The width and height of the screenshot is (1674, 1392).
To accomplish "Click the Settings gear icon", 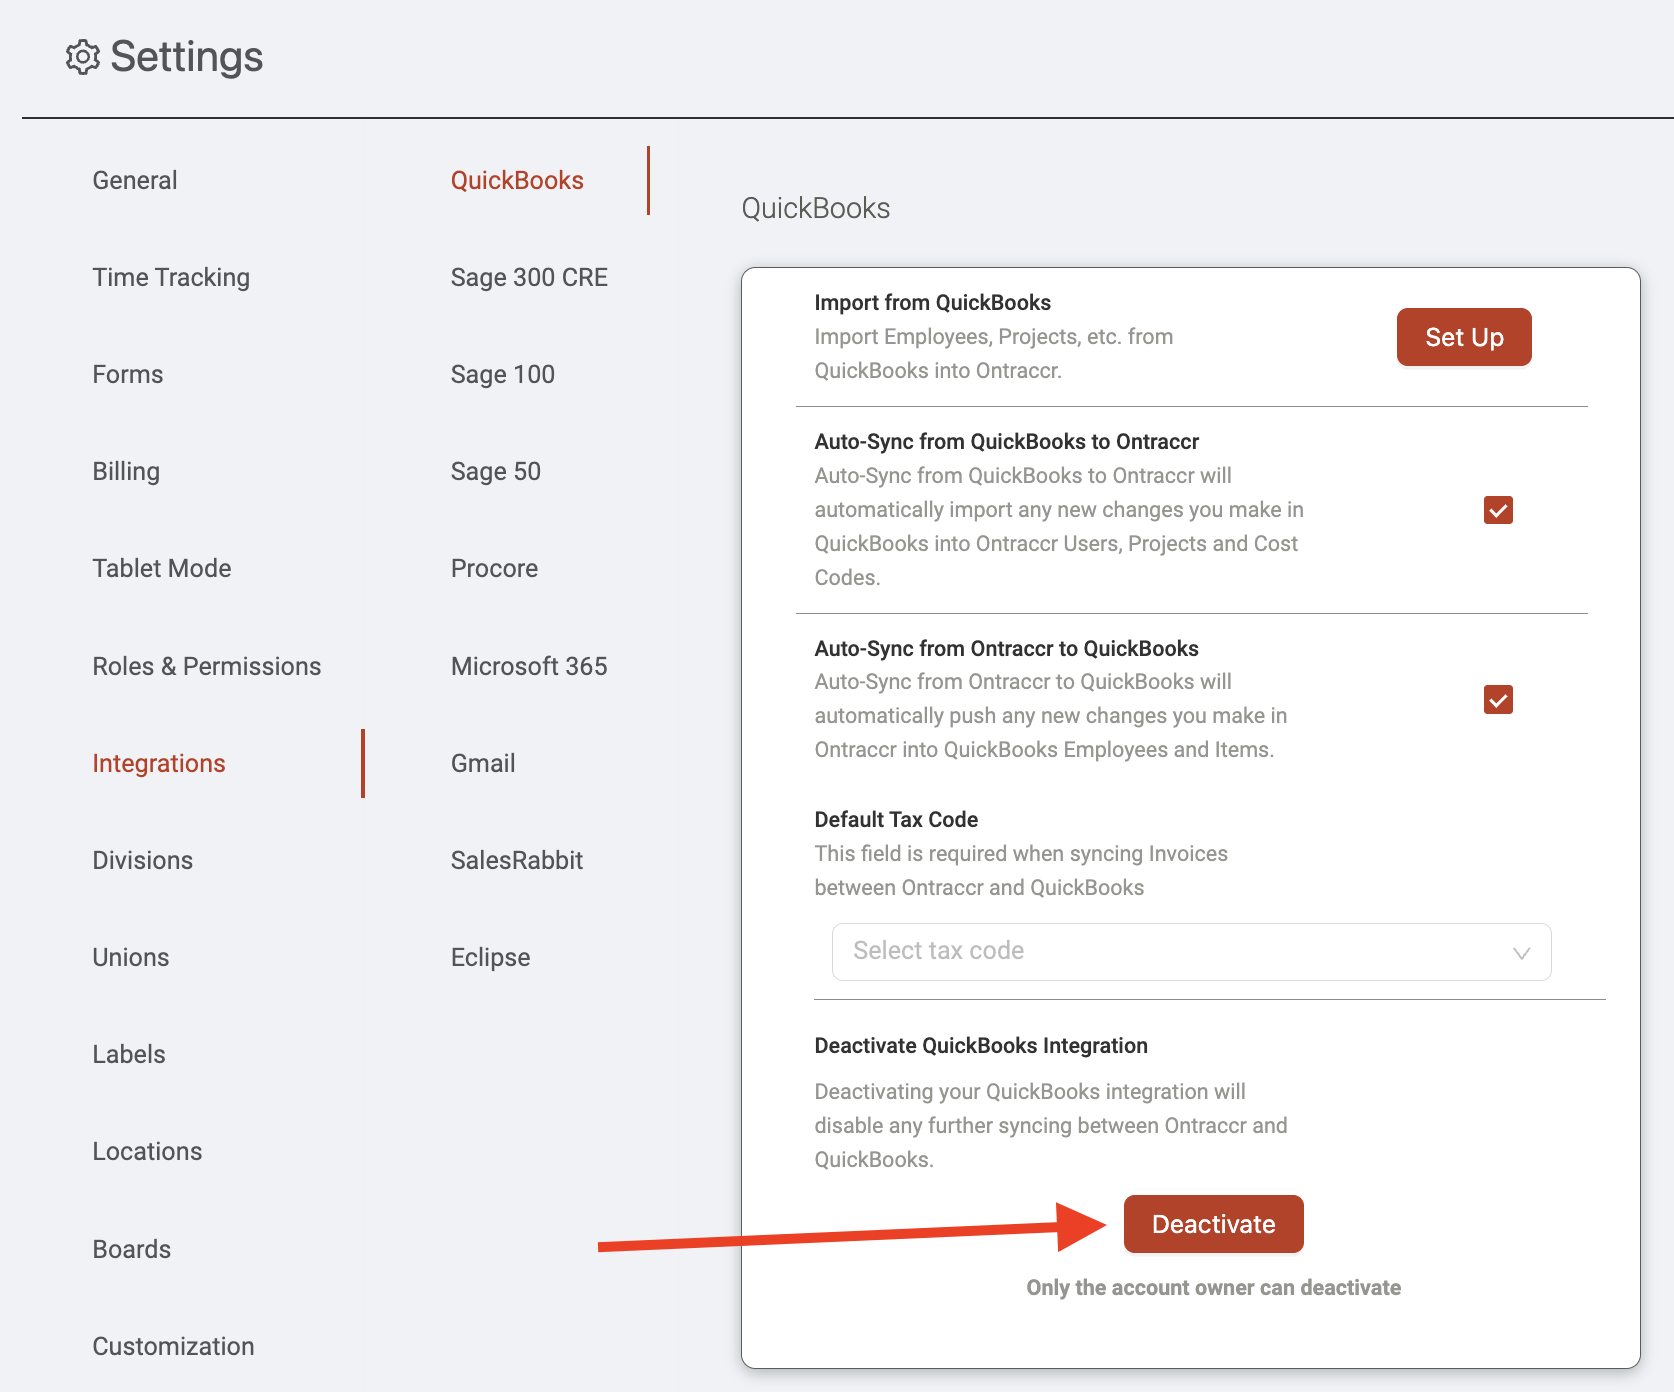I will tap(83, 57).
